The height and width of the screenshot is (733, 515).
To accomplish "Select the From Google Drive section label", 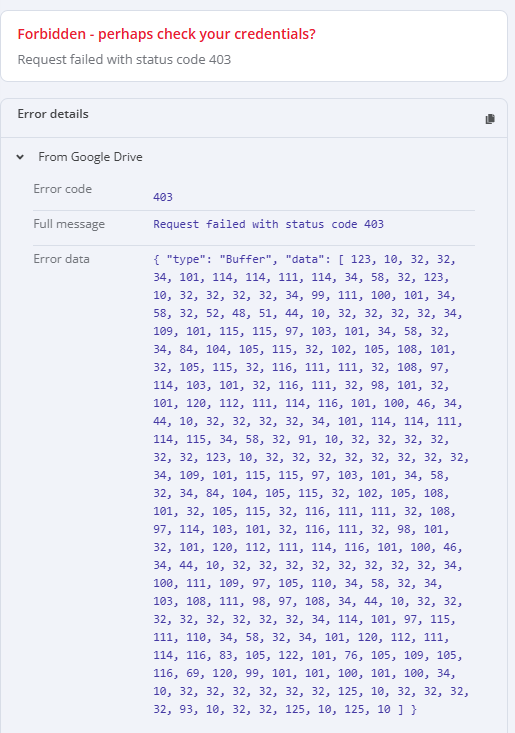I will 90,157.
